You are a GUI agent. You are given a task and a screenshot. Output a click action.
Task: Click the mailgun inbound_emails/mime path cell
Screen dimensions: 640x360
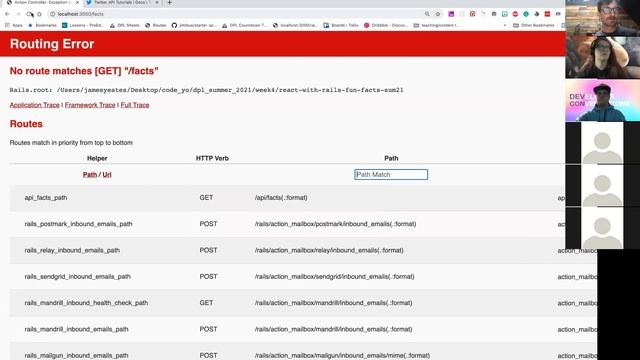[342, 356]
